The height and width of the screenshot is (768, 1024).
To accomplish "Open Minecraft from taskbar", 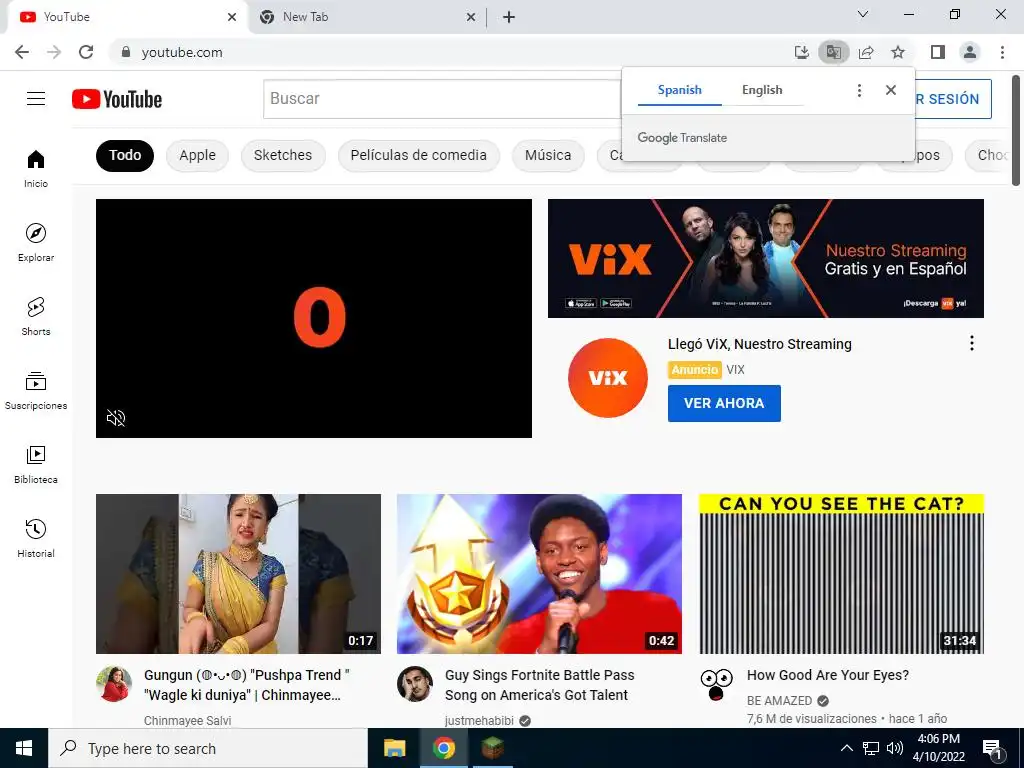I will [493, 748].
